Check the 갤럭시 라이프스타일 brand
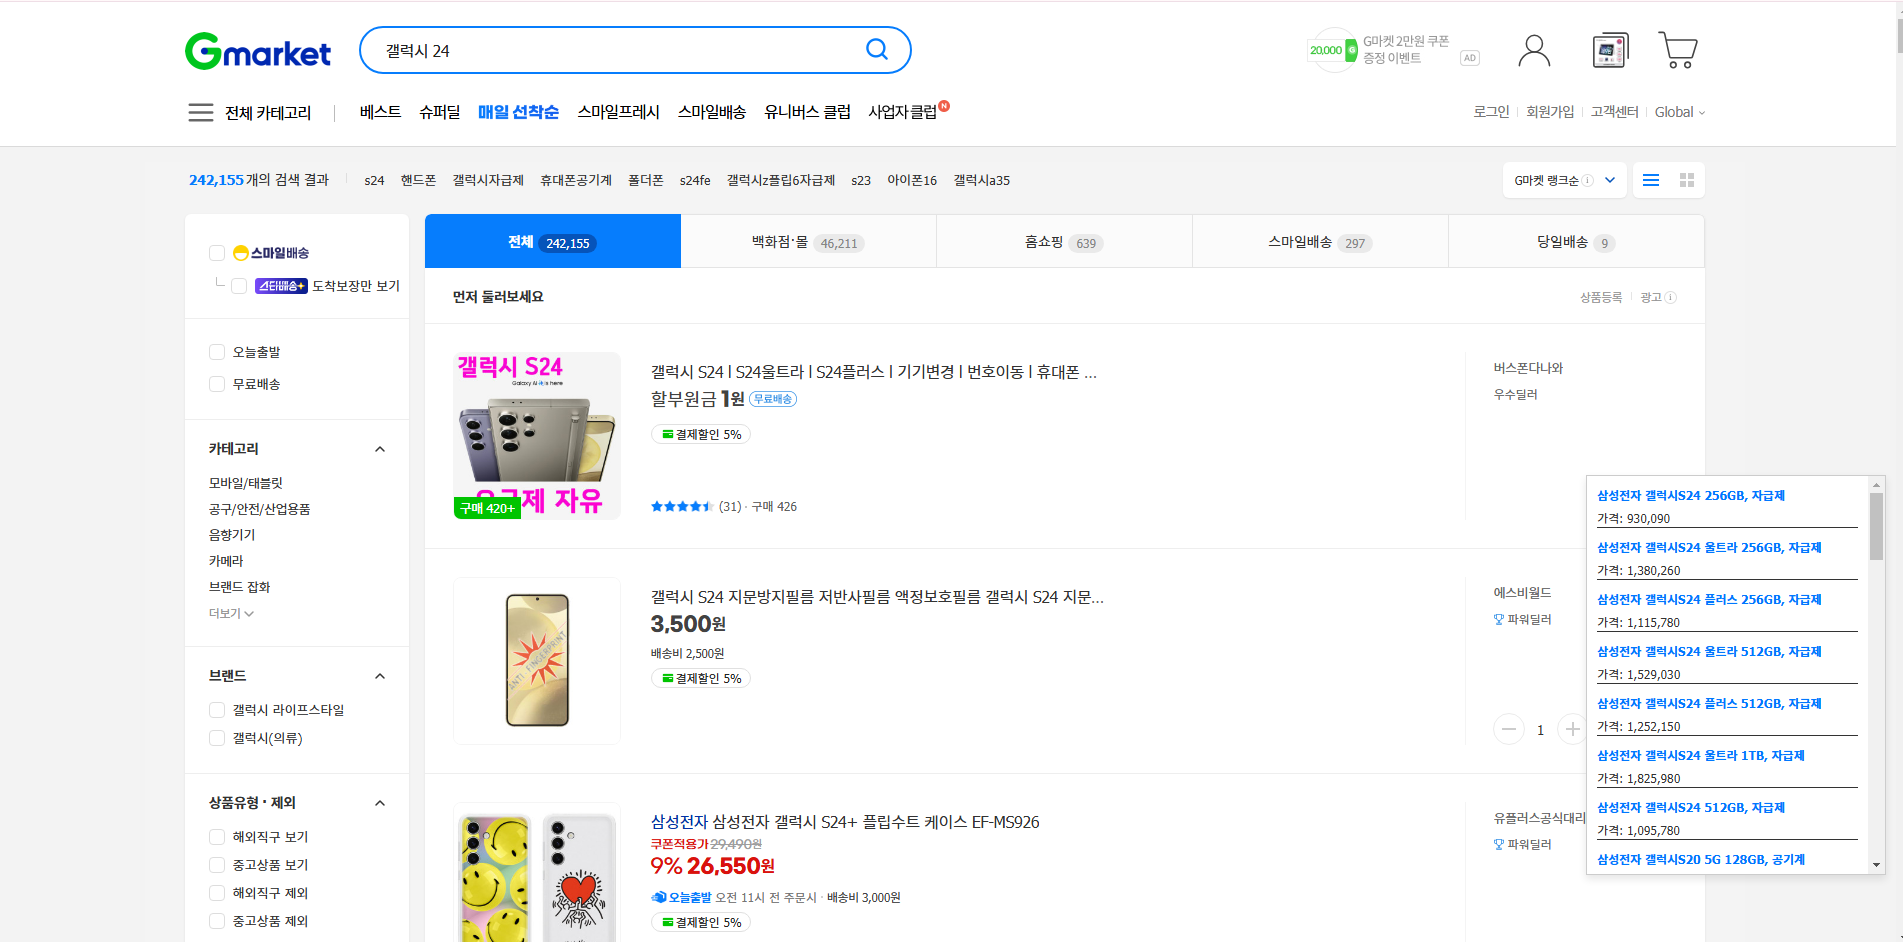 [x=217, y=710]
